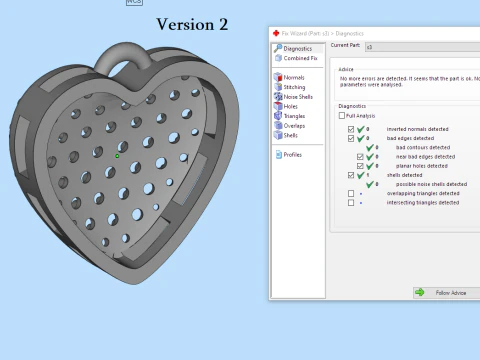Select the Shells fix icon

pos(278,135)
